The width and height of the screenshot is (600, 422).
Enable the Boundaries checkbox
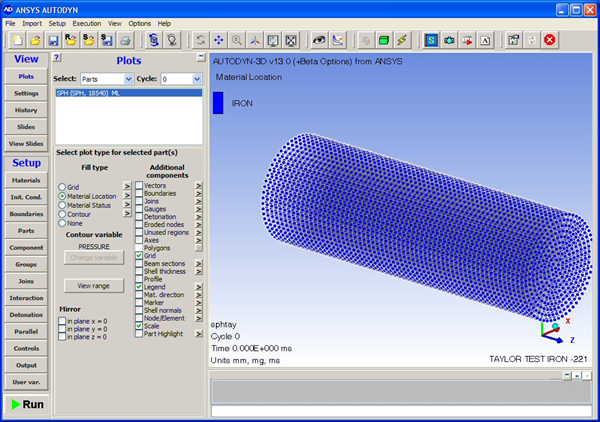click(x=139, y=193)
